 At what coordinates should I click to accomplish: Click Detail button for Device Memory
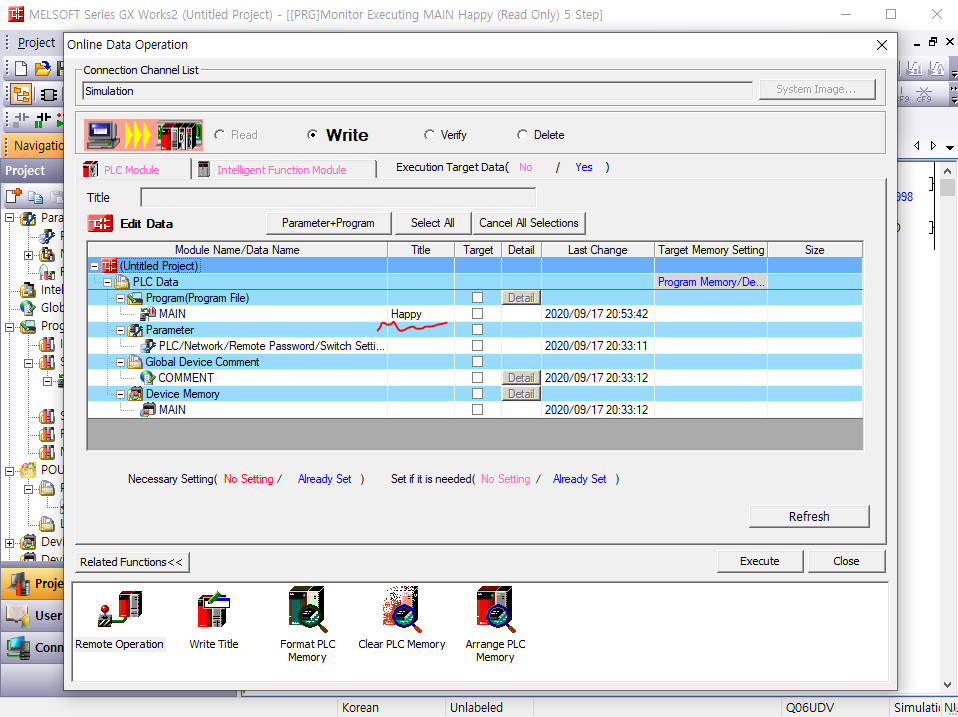[521, 394]
